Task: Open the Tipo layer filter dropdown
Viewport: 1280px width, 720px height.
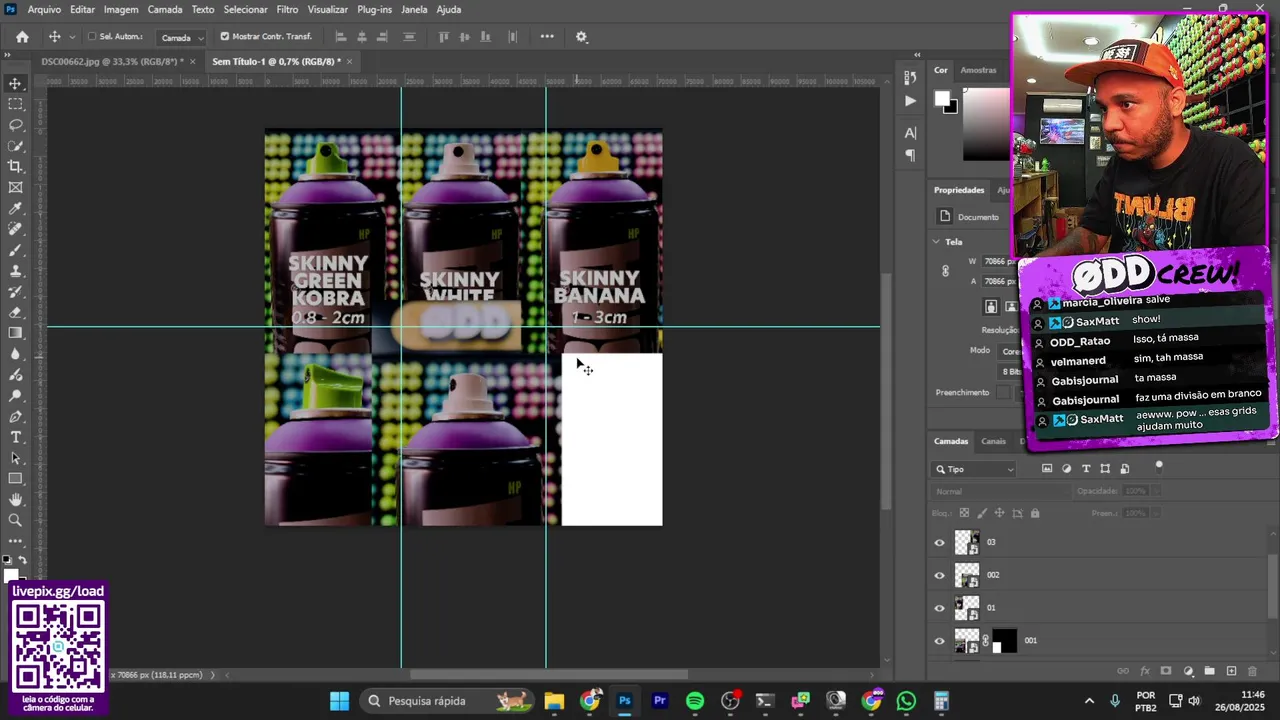Action: point(975,469)
